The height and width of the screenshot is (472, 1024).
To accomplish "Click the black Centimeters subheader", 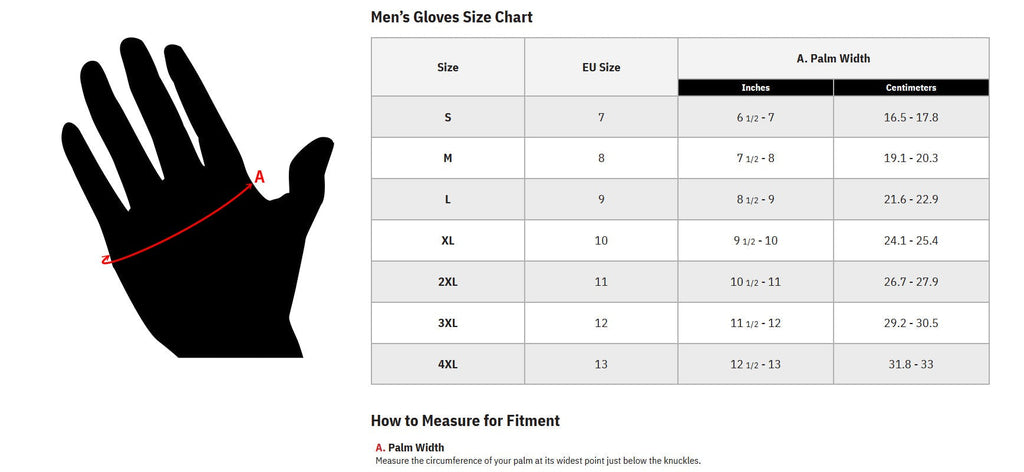I will 911,88.
